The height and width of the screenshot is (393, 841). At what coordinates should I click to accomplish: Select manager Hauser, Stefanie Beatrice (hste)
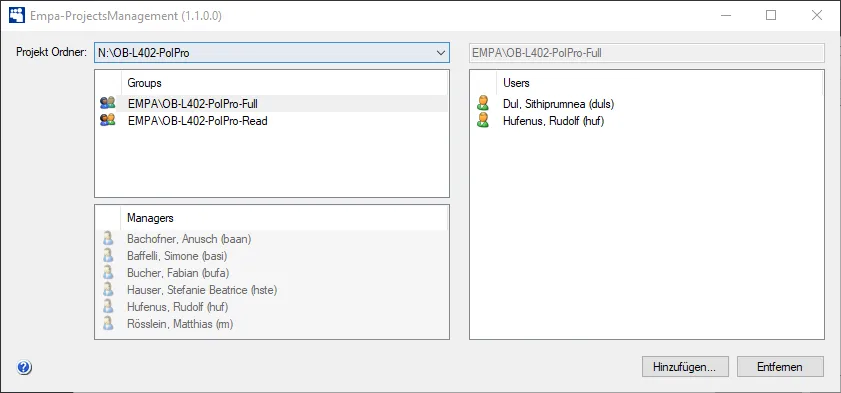pos(202,290)
